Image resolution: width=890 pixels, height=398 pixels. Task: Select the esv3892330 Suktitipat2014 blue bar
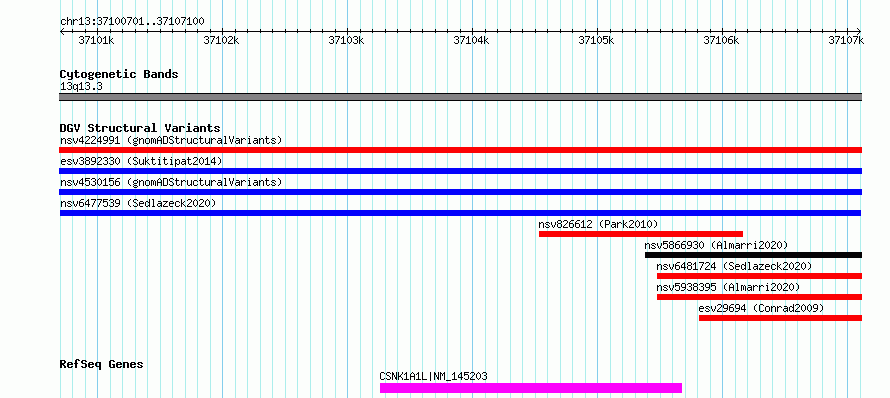tap(460, 171)
